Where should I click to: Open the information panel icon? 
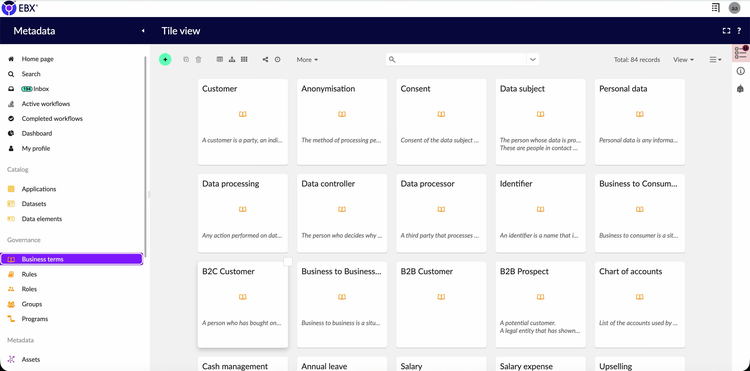click(x=741, y=71)
